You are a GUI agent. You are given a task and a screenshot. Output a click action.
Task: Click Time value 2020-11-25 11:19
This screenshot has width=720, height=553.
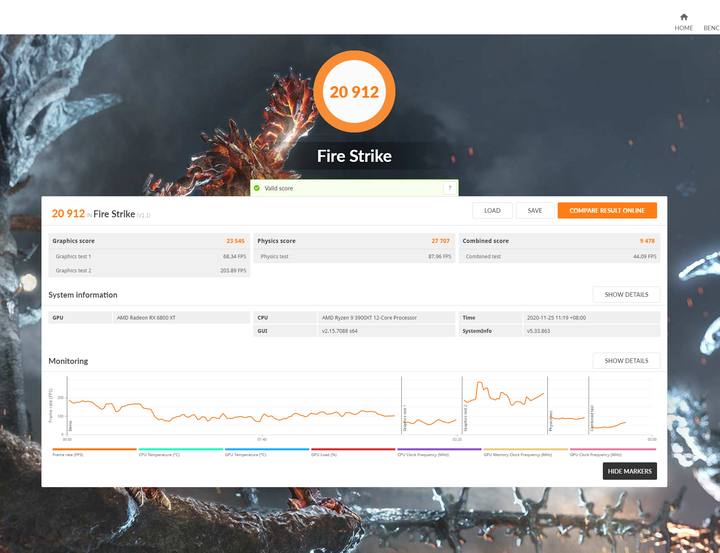pos(556,317)
